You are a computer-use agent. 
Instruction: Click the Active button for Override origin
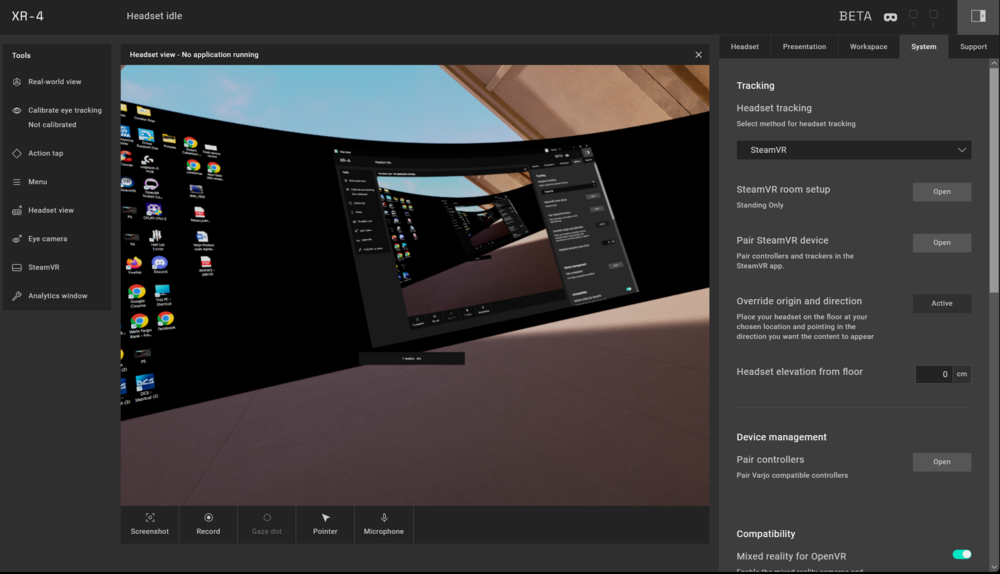941,304
